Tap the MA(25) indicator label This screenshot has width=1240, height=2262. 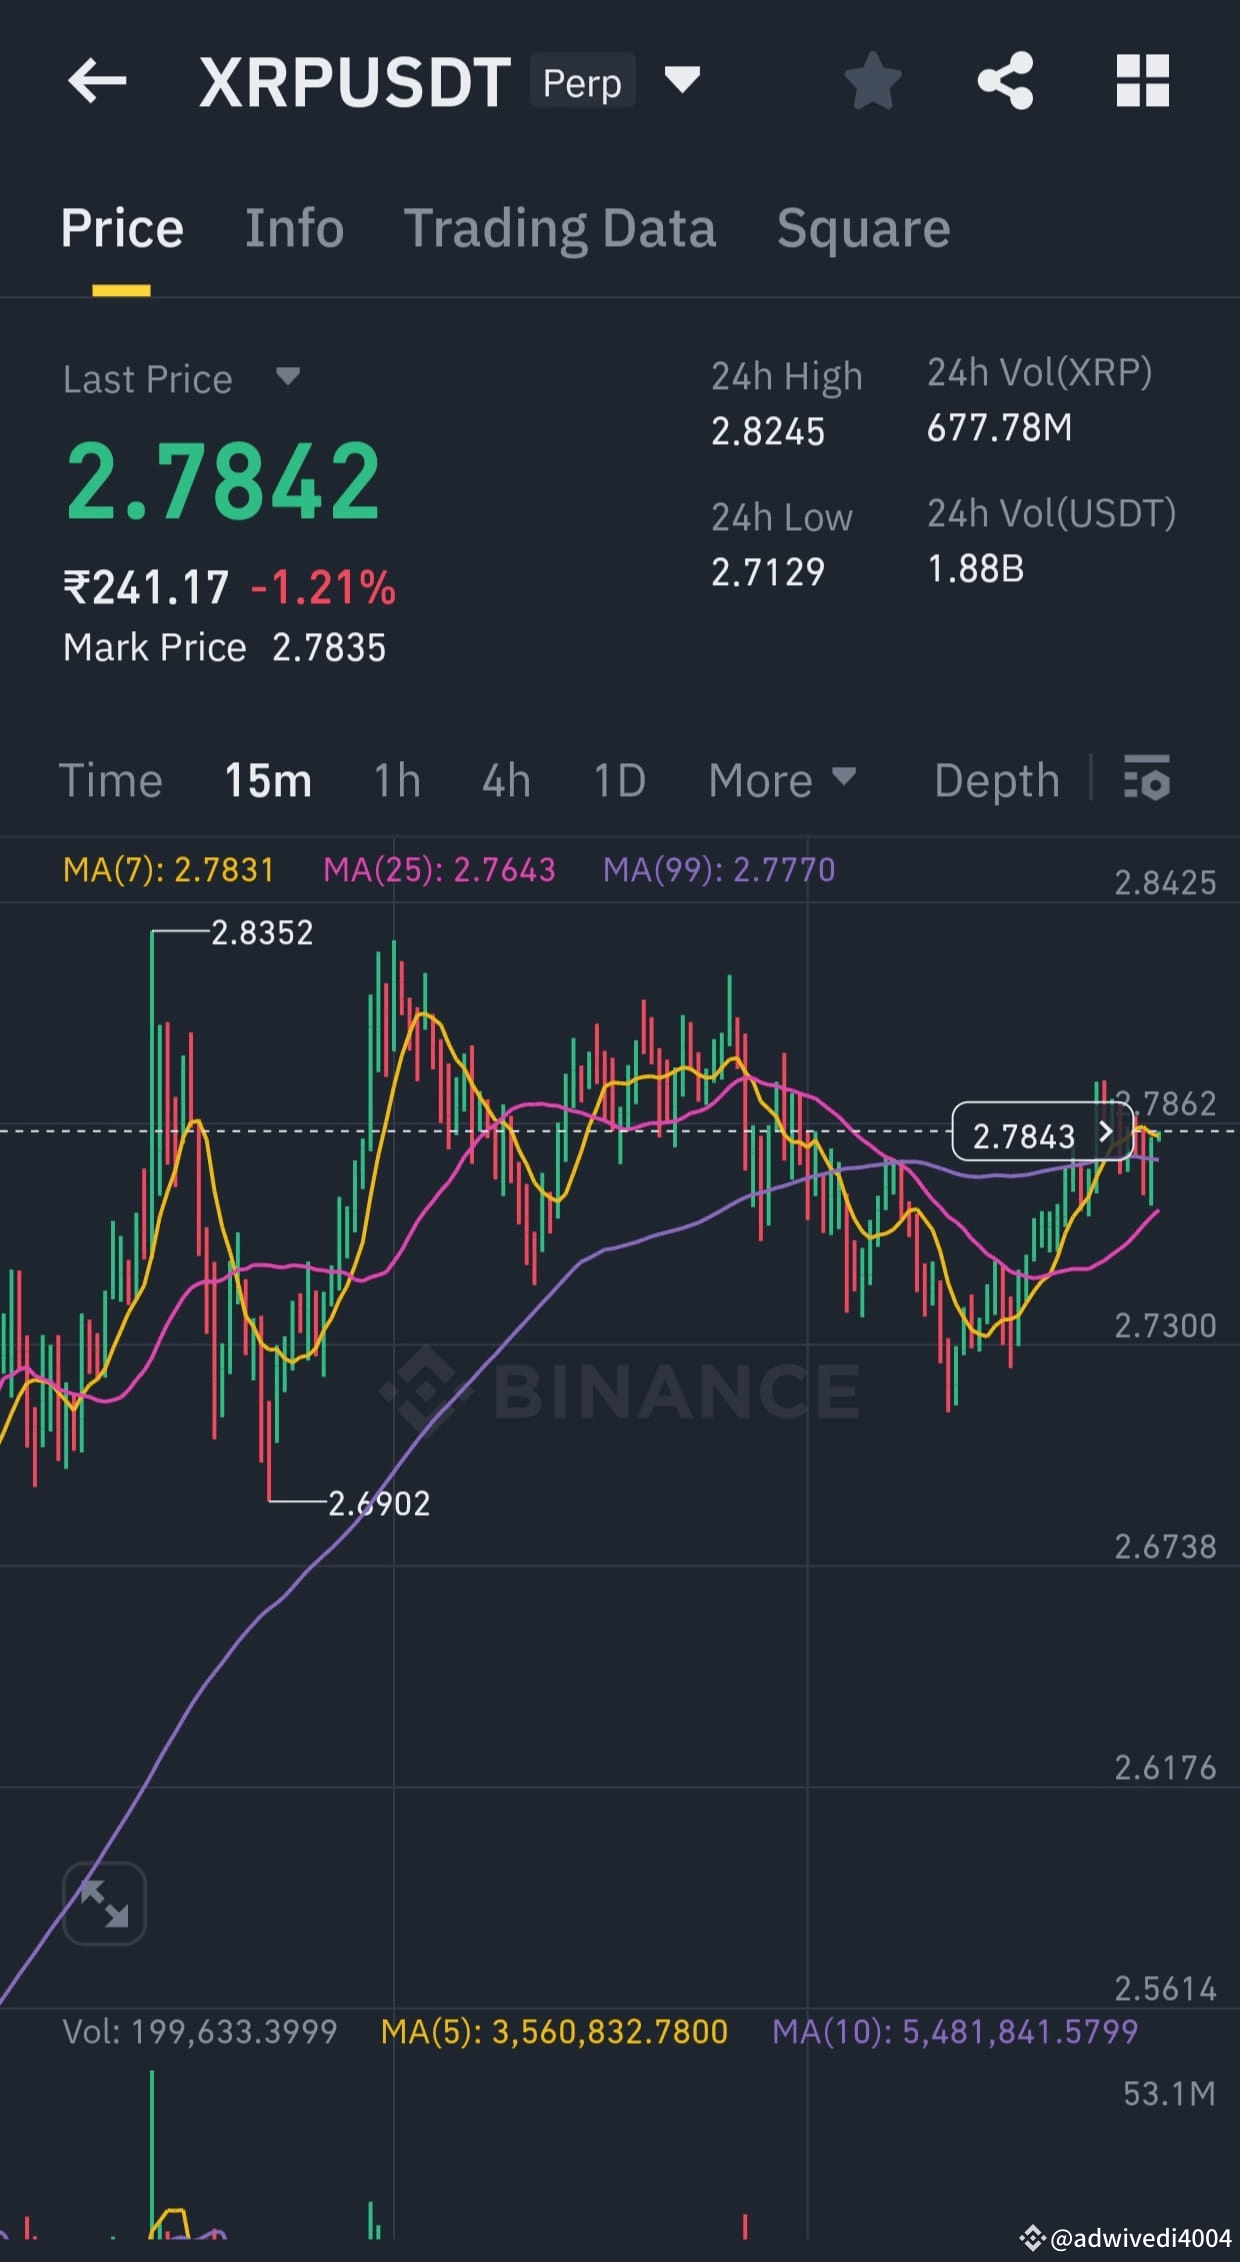point(440,869)
